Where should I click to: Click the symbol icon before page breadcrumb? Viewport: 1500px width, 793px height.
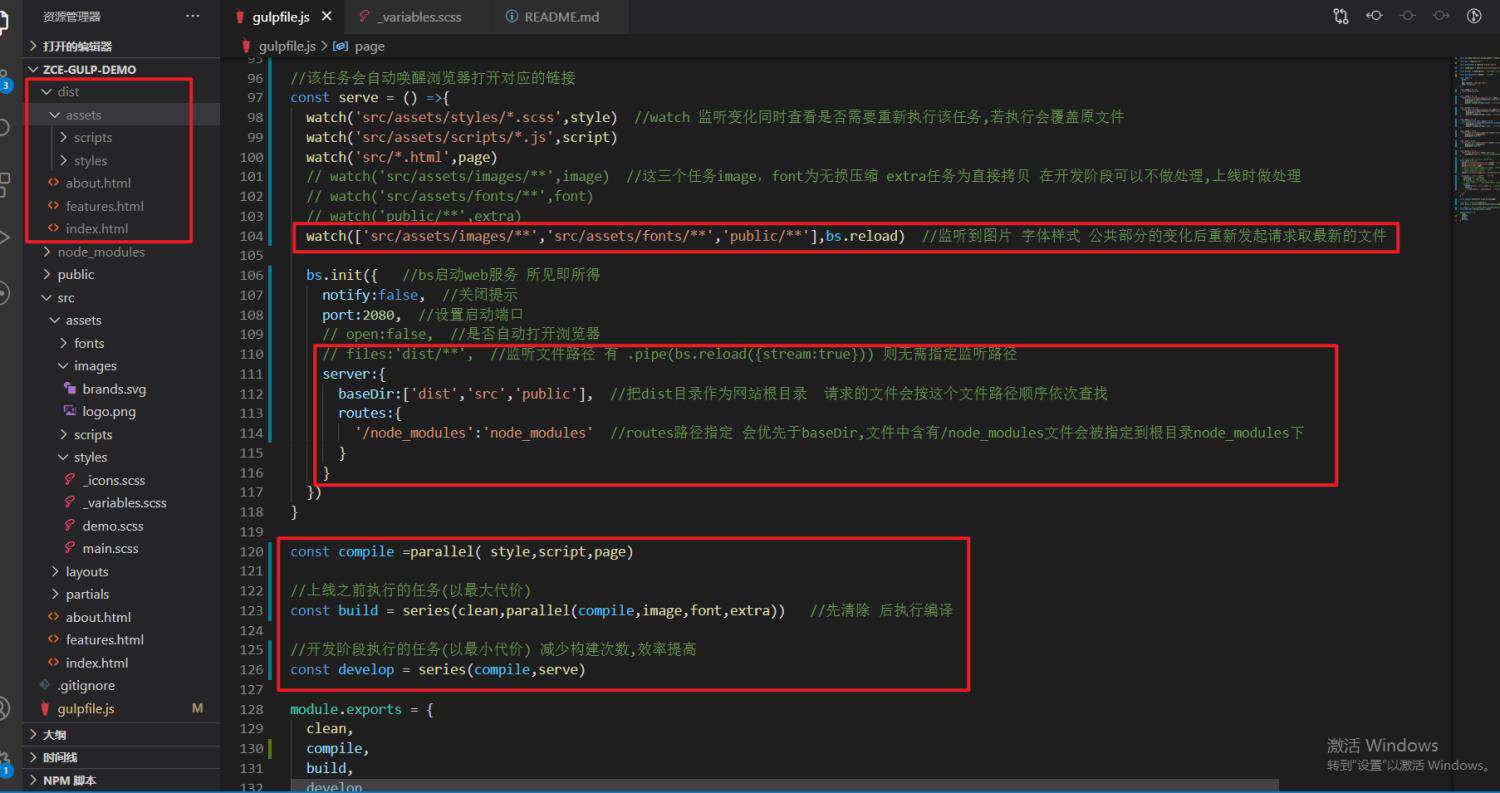pos(340,46)
